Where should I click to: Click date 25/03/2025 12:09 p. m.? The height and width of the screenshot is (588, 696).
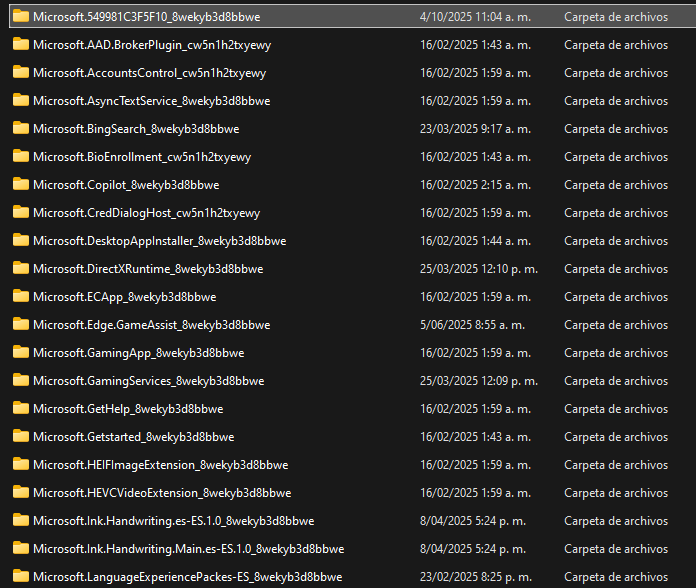coord(478,381)
